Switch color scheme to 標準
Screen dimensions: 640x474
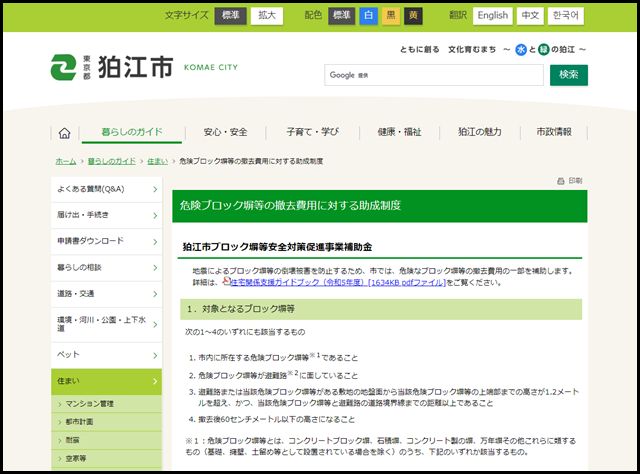tap(341, 15)
